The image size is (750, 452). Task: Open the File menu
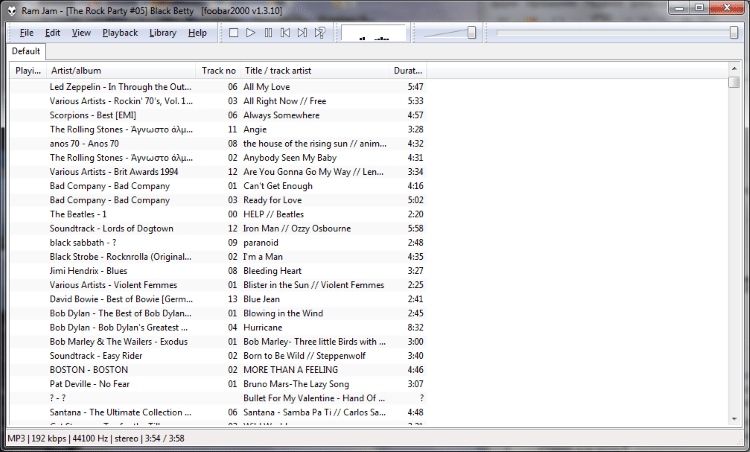pyautogui.click(x=26, y=33)
